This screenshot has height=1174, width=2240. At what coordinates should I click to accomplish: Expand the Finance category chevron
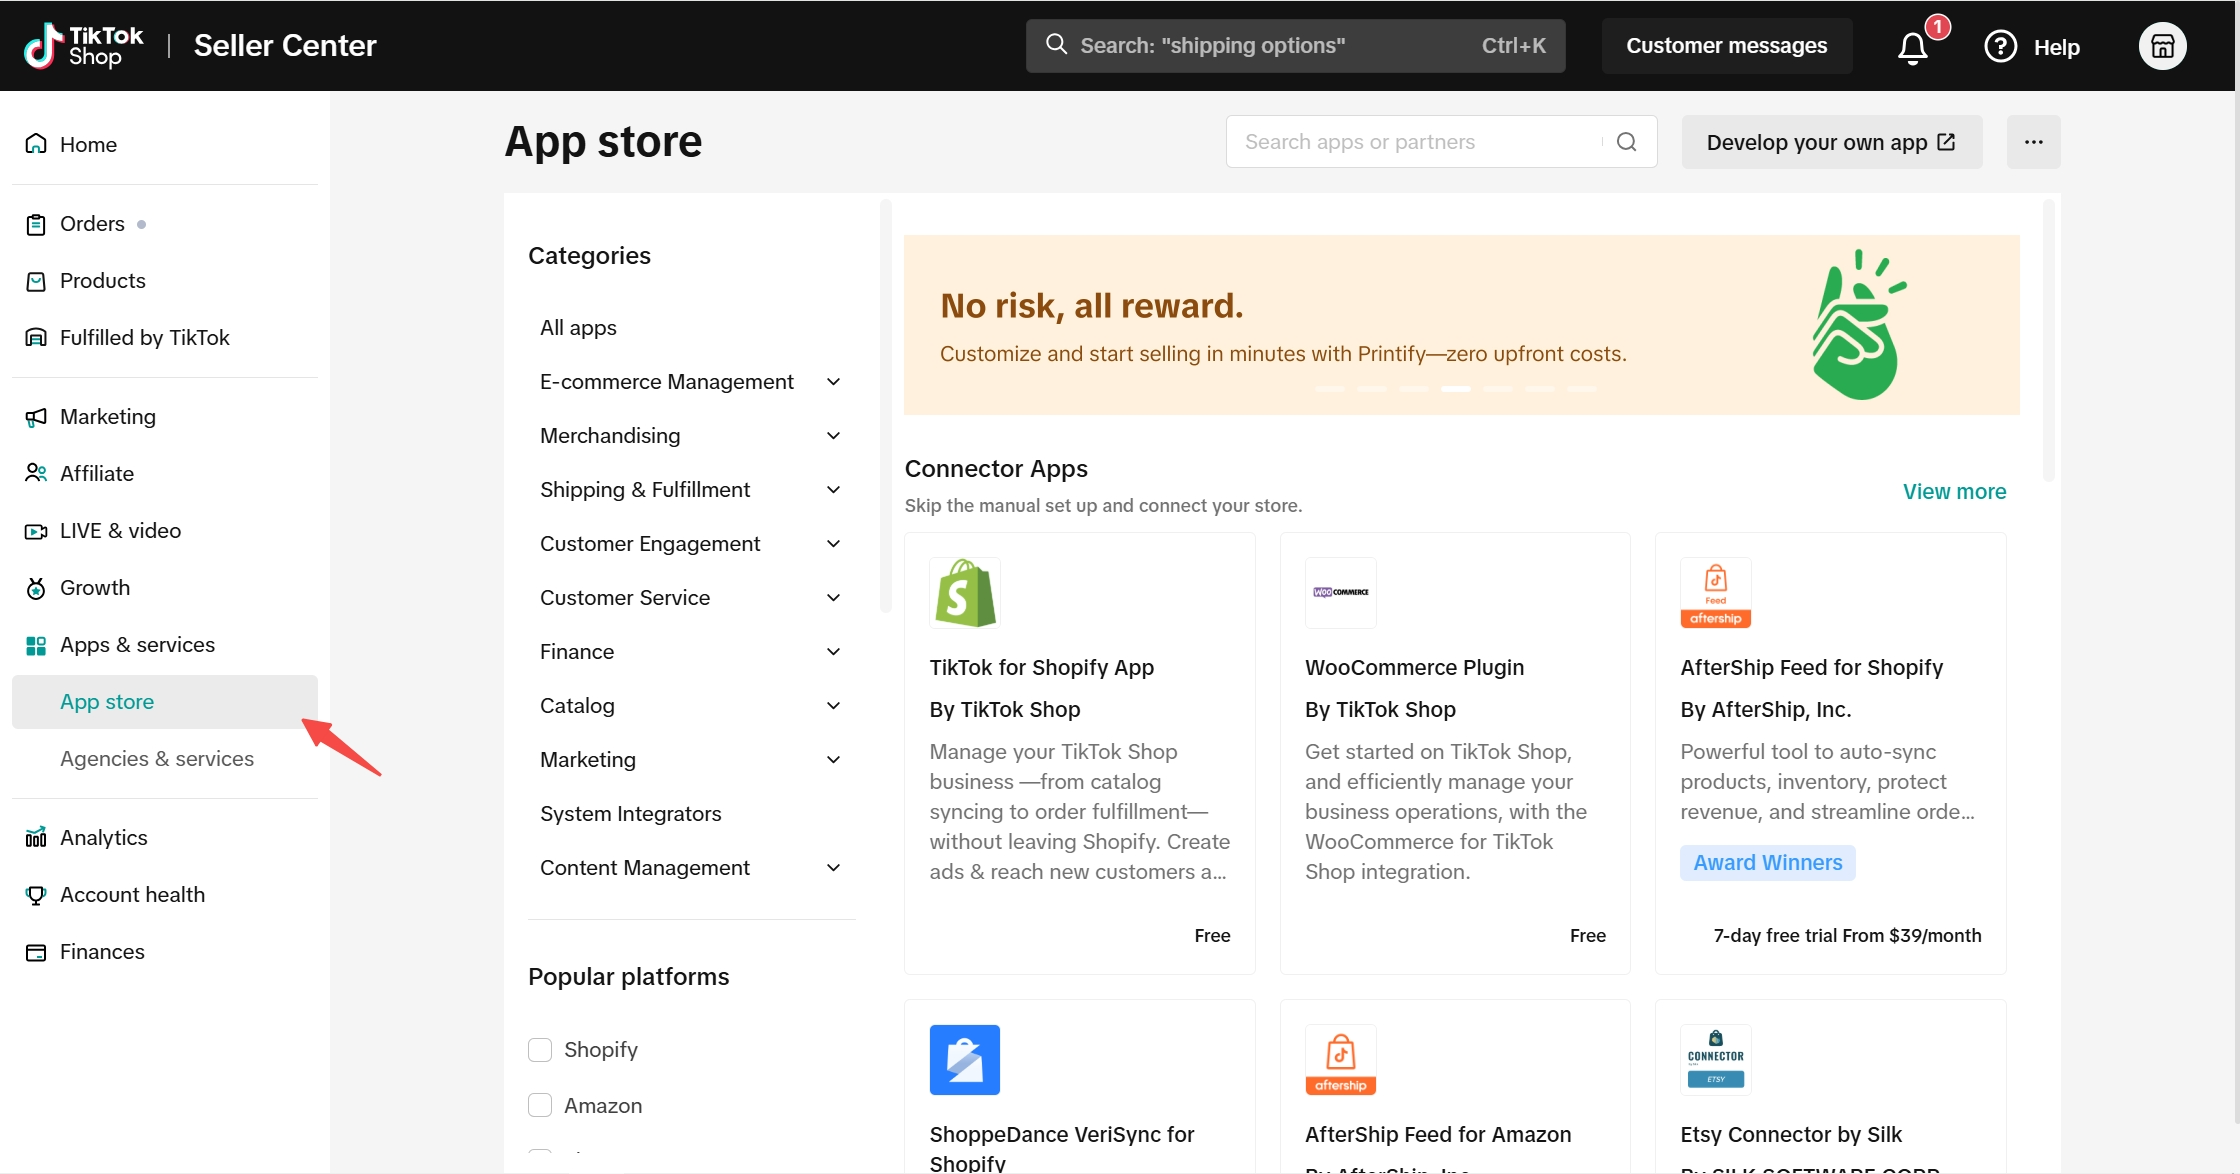(x=833, y=652)
